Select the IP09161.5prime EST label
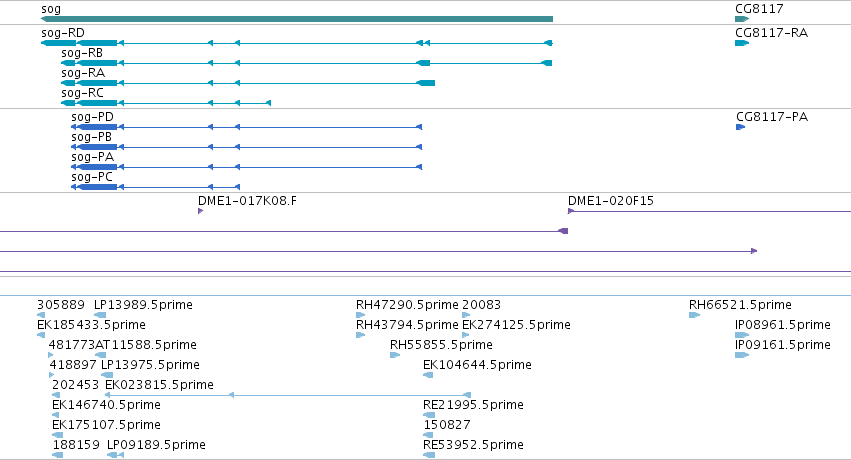Viewport: 851px width, 460px height. tap(783, 344)
